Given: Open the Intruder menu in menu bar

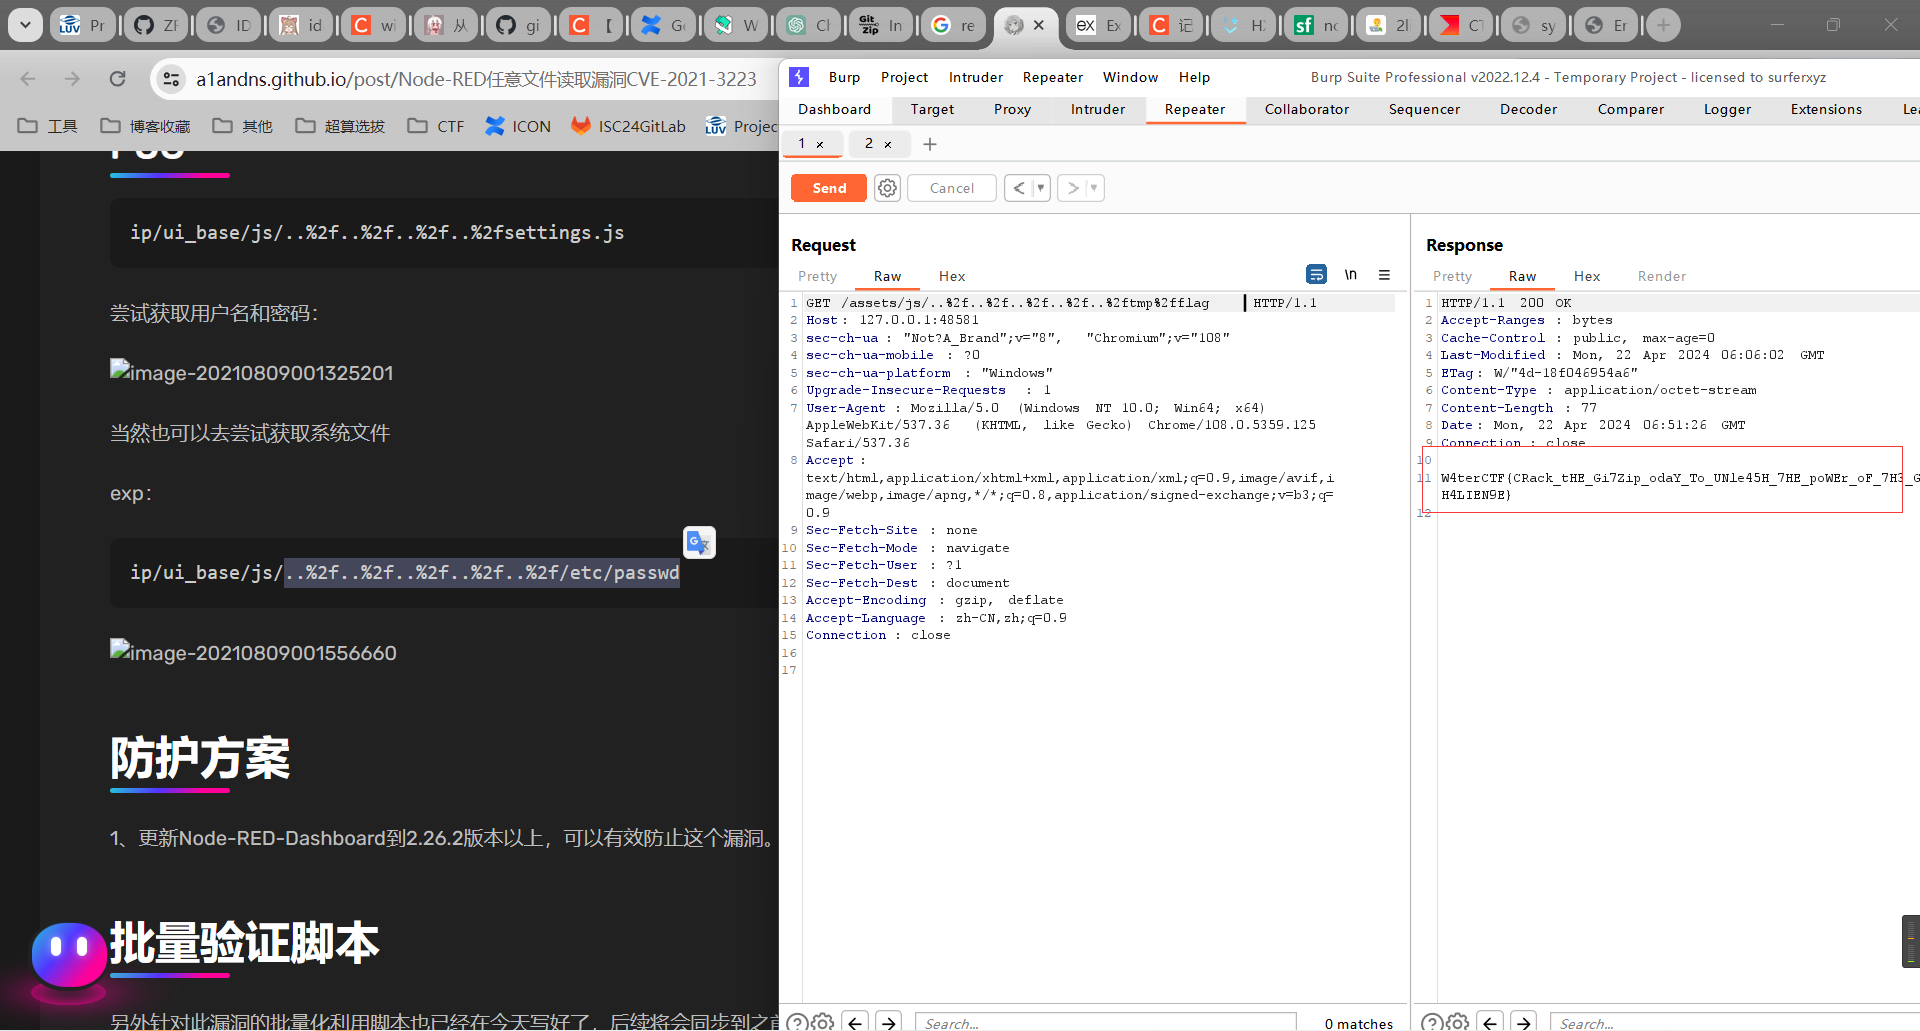Looking at the screenshot, I should click(975, 77).
